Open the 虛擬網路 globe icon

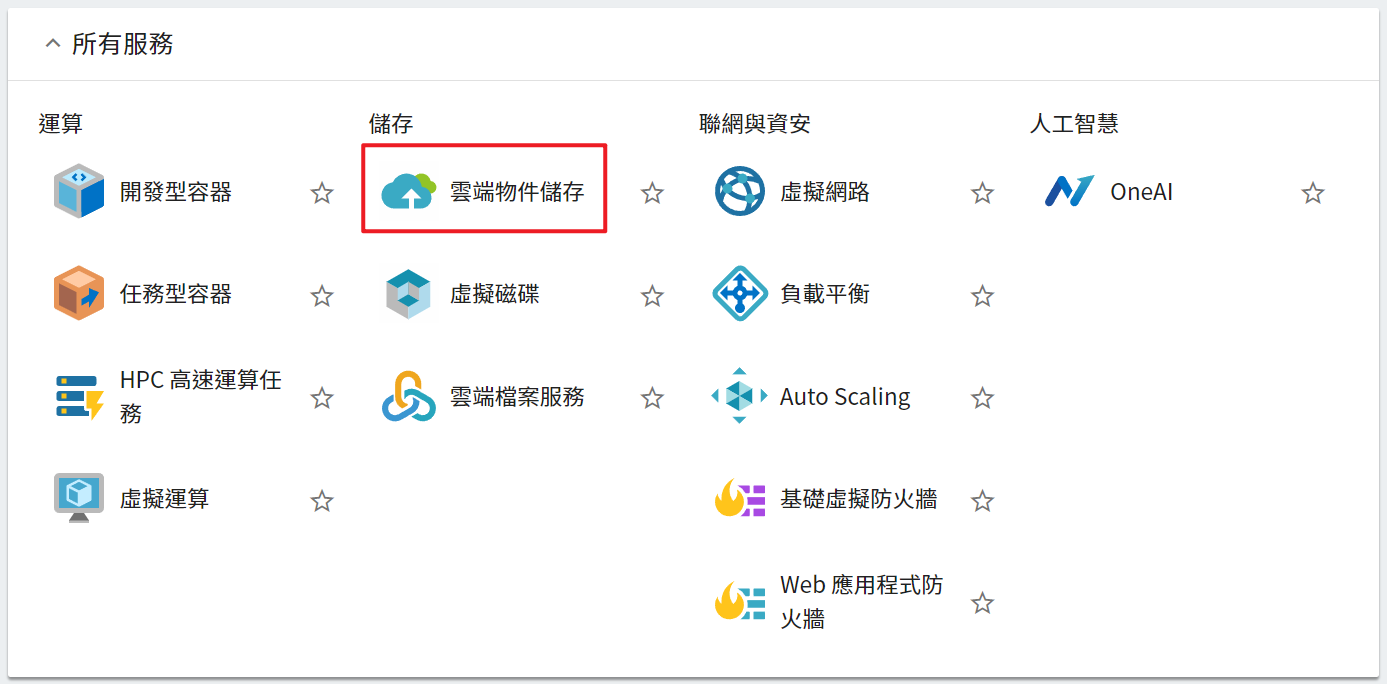coord(740,192)
